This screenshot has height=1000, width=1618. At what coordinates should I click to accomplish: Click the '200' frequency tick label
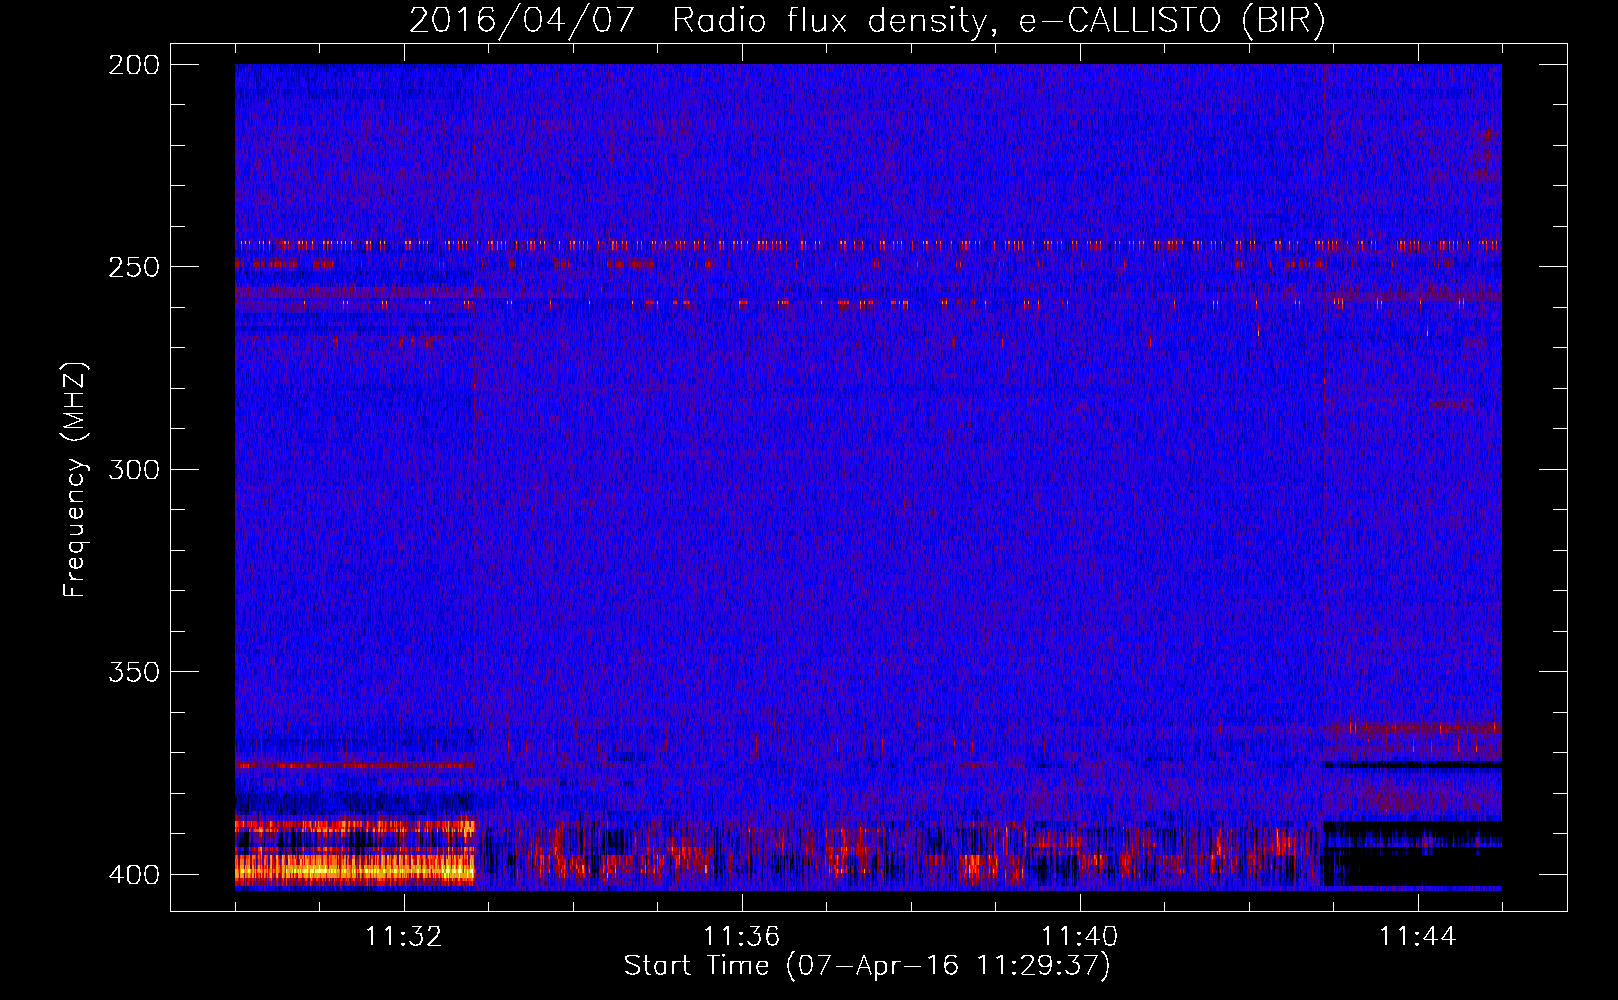click(x=134, y=65)
